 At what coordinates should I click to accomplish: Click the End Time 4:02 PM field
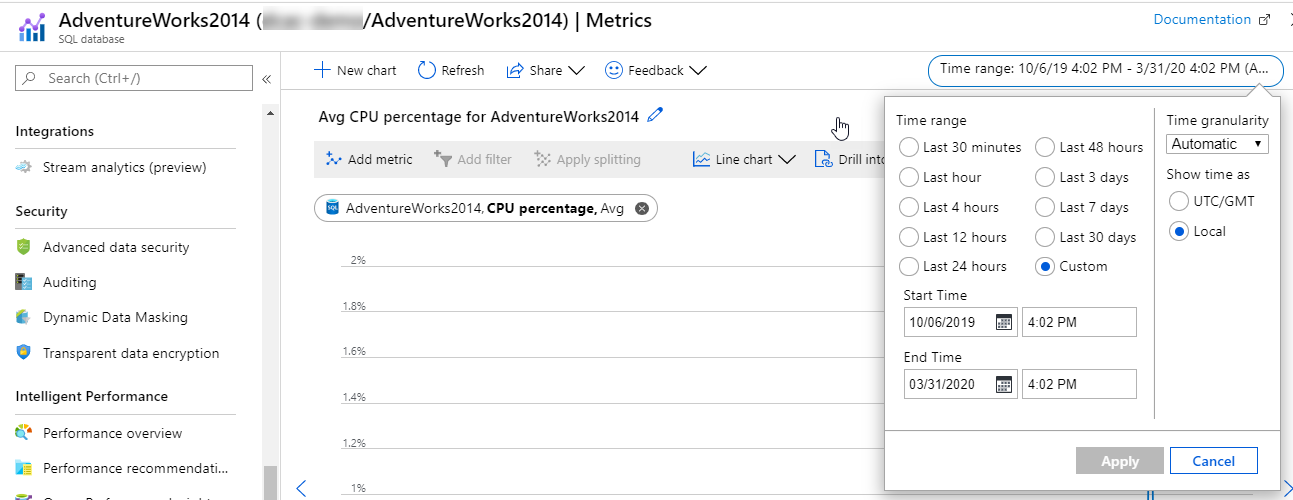tap(1079, 384)
